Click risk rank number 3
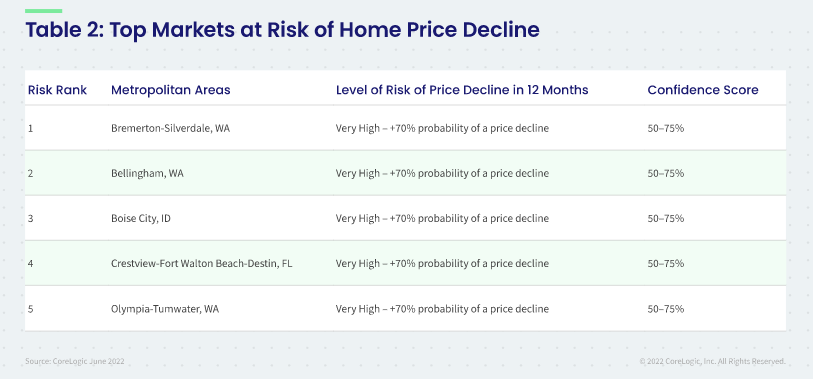The width and height of the screenshot is (813, 379). (x=31, y=218)
